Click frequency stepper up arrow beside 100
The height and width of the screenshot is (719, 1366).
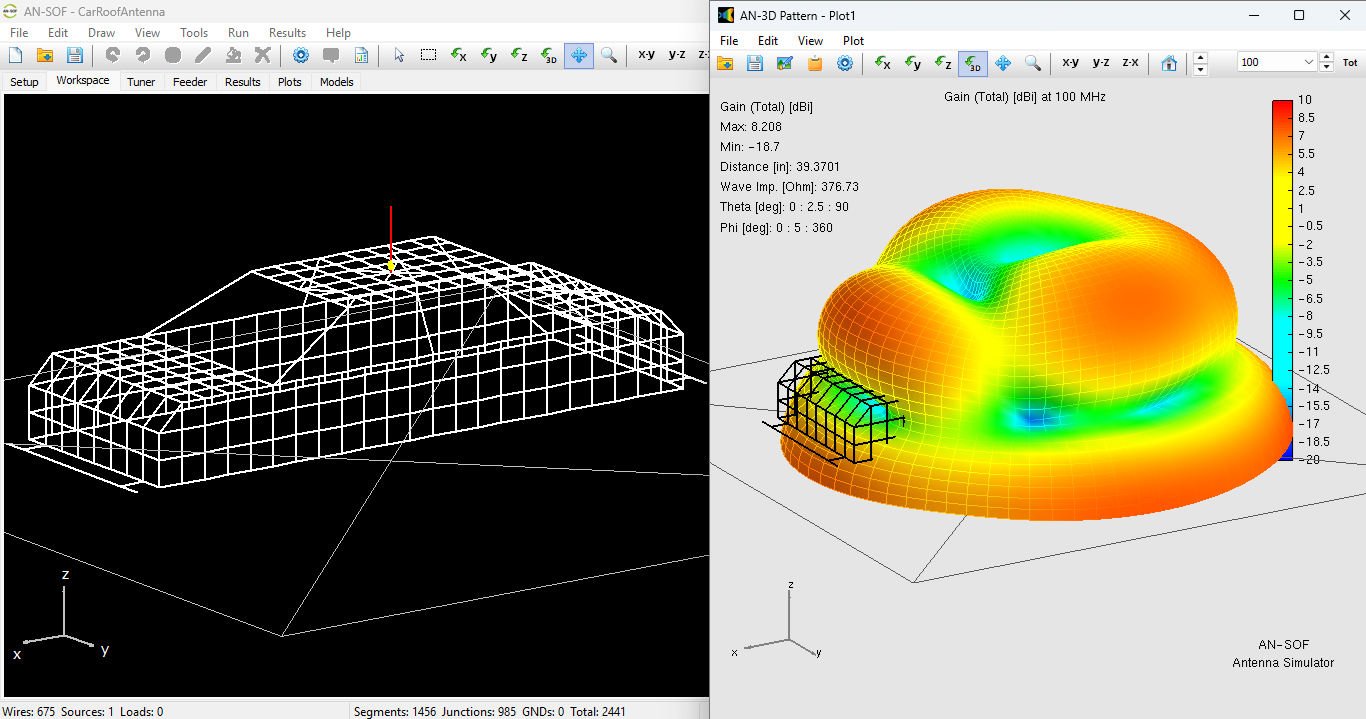pyautogui.click(x=1326, y=57)
